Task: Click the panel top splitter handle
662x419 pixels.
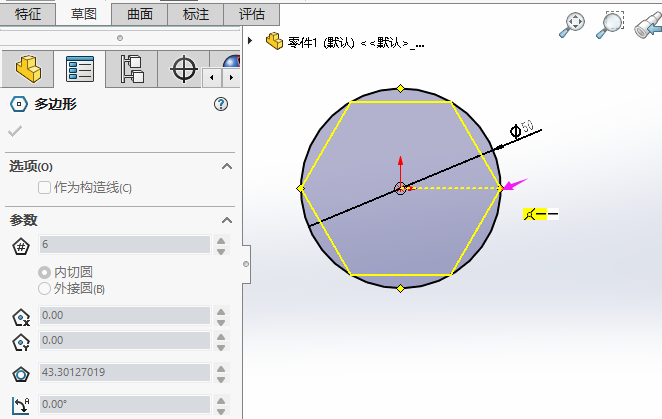Action: click(x=120, y=38)
